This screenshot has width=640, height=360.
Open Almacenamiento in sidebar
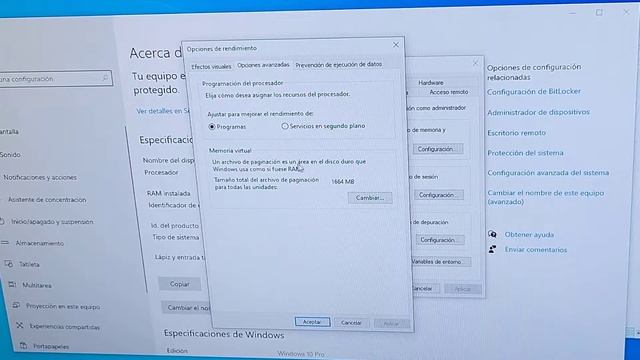tap(40, 243)
